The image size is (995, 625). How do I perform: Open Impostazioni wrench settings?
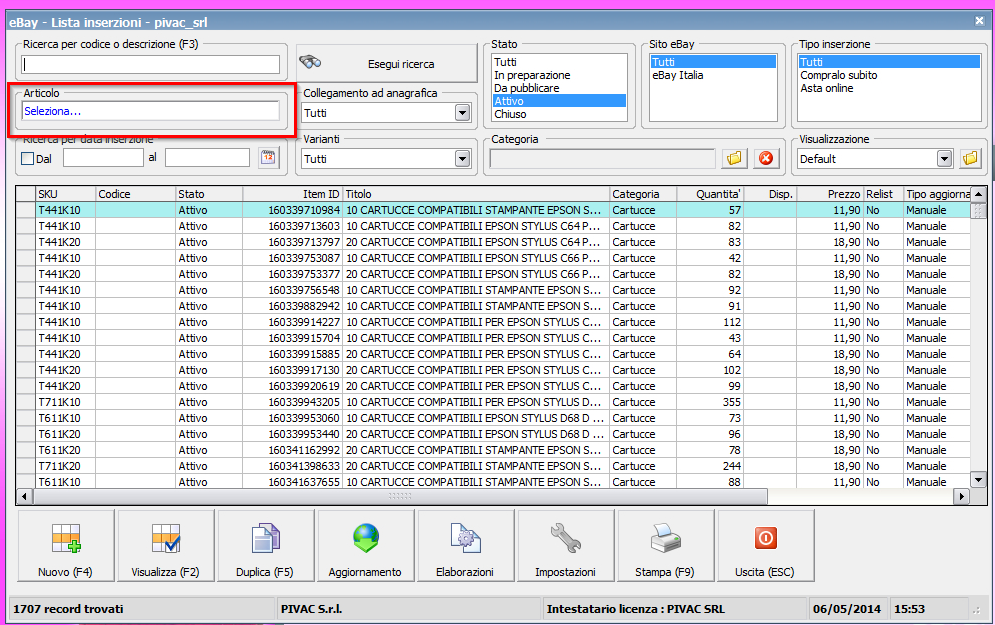tap(565, 545)
